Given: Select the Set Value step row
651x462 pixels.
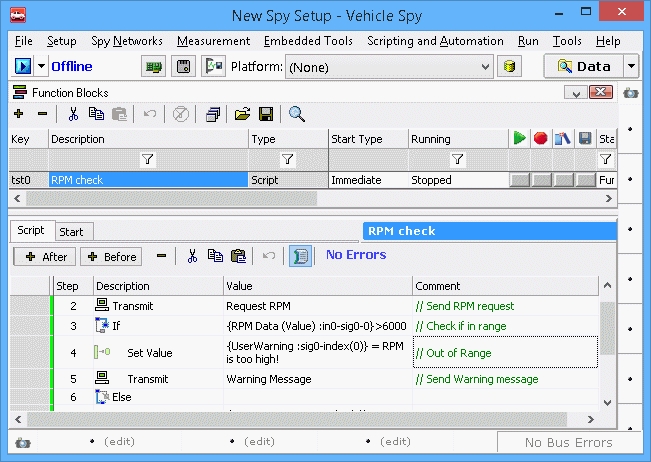Looking at the screenshot, I should click(149, 352).
